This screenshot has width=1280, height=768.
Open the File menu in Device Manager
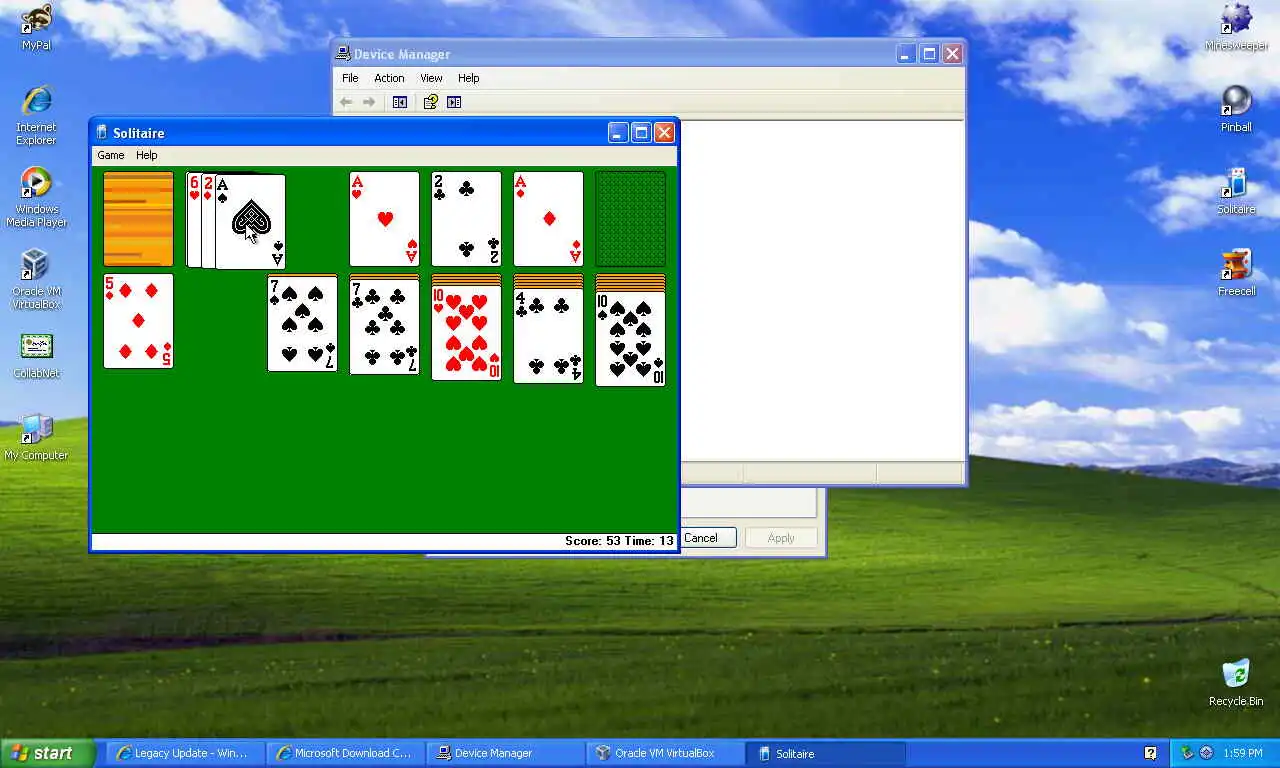coord(350,78)
